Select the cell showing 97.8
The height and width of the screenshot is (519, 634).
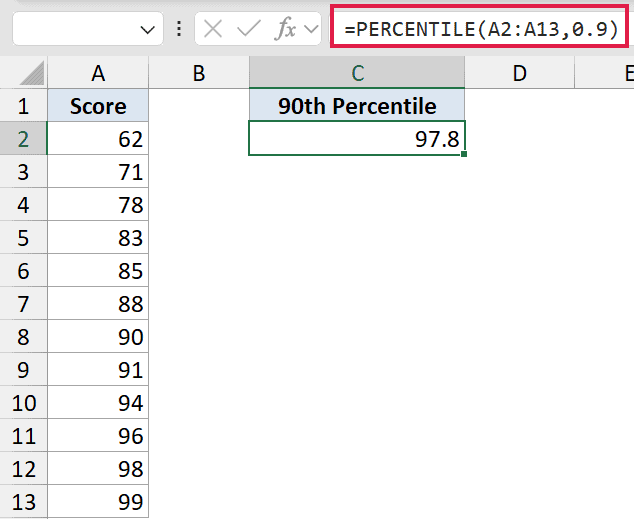[357, 138]
